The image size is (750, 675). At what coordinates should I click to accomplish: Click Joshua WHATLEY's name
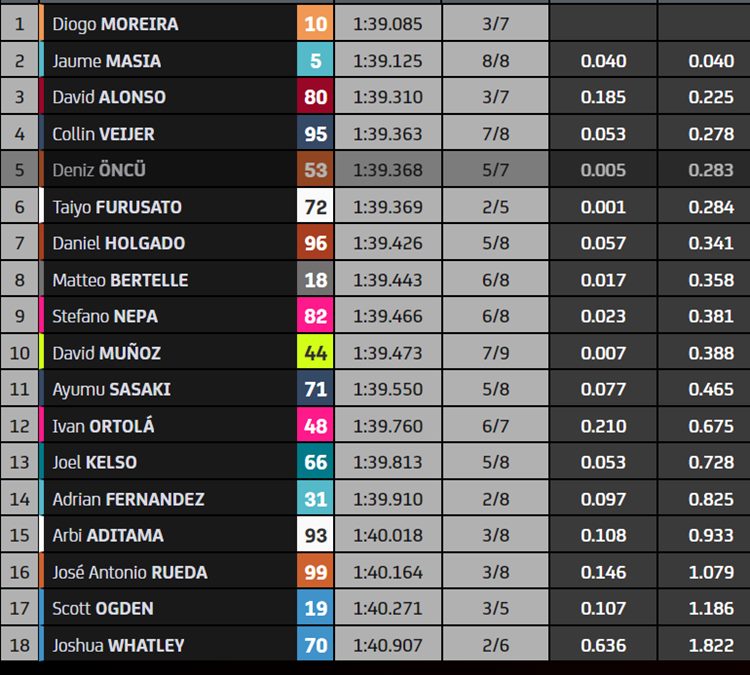(x=118, y=645)
